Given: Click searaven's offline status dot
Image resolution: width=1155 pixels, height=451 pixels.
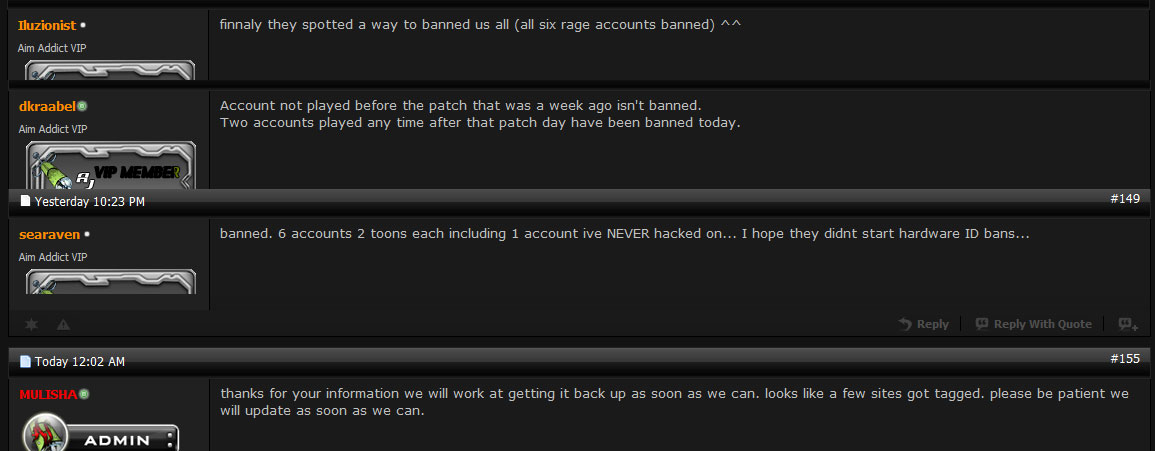Looking at the screenshot, I should click(x=87, y=235).
